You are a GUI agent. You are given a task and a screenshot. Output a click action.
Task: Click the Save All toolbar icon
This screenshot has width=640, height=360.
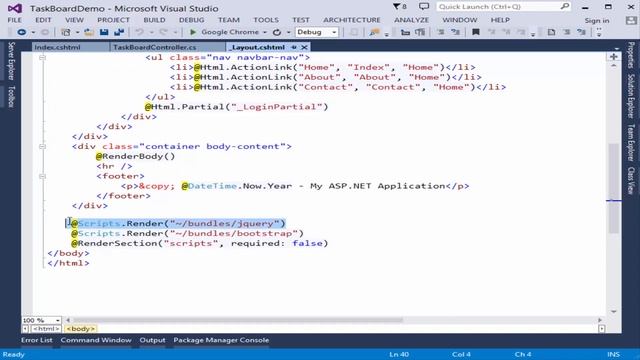pos(119,32)
